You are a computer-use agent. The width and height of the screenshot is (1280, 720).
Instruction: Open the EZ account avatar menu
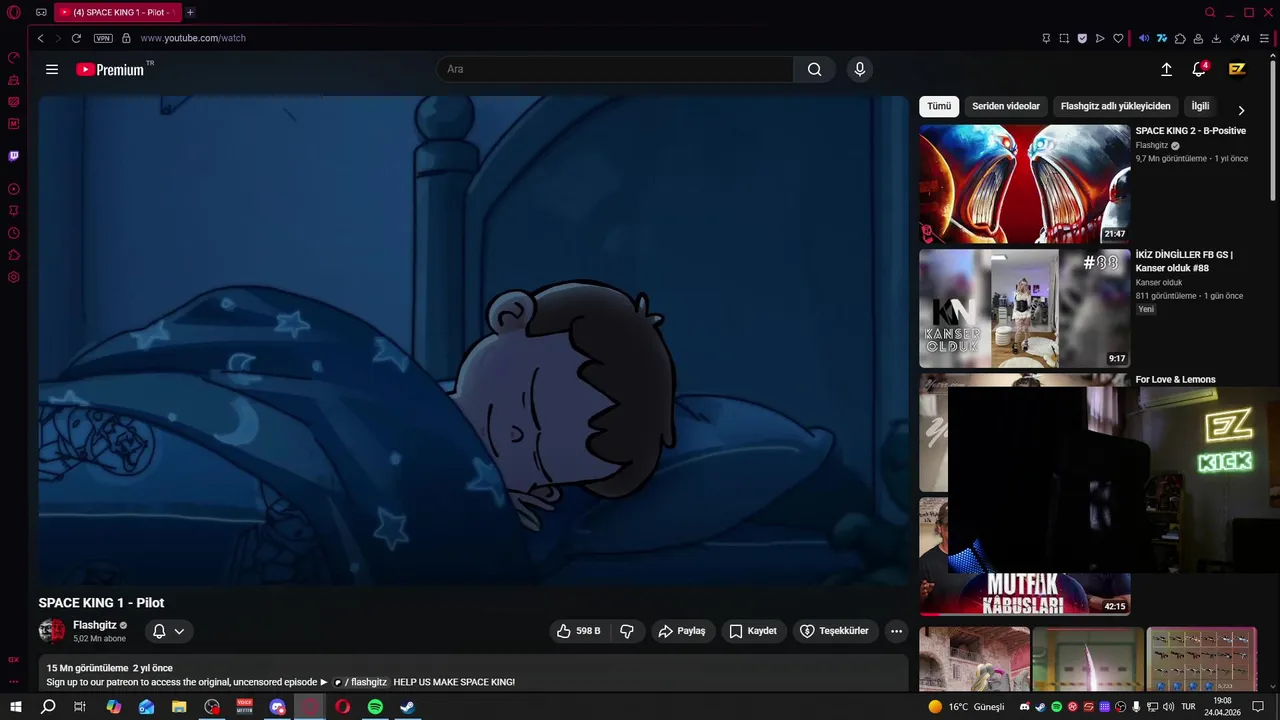[1237, 69]
